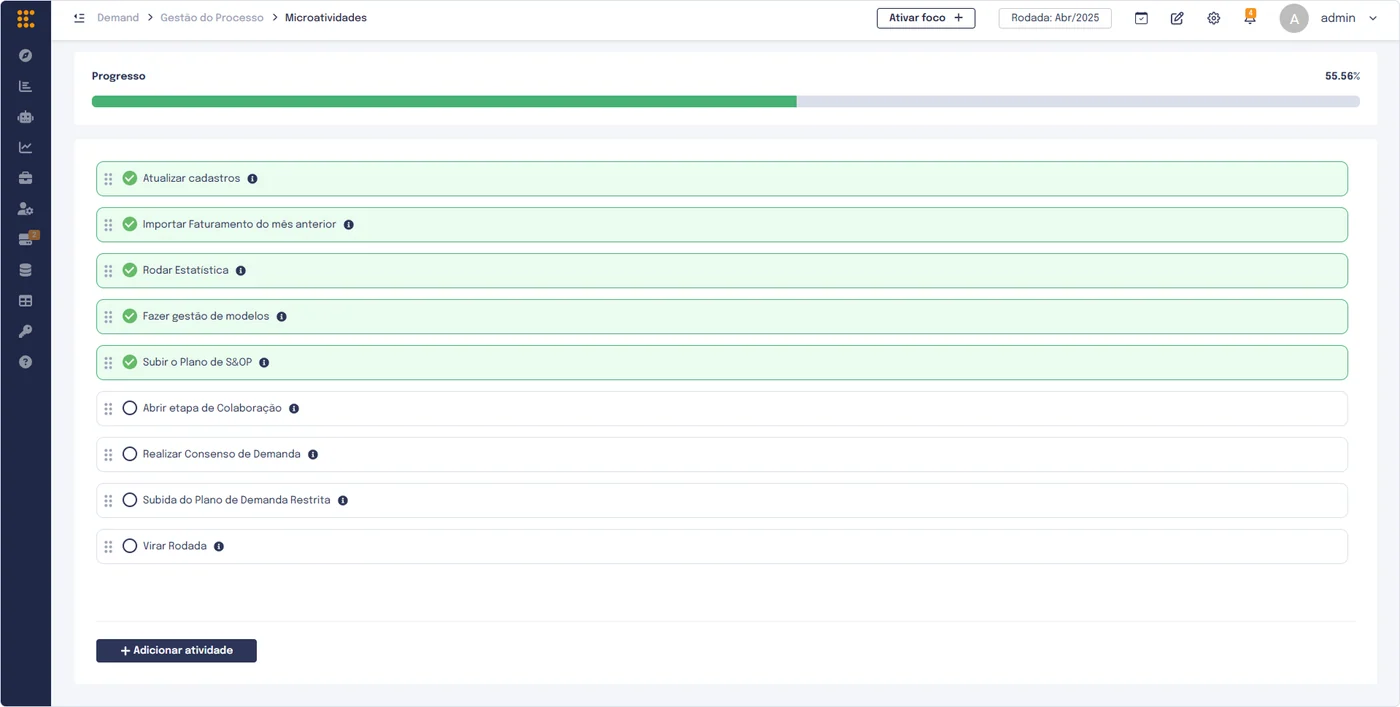
Task: Open the settings gear in top bar
Action: (x=1213, y=18)
